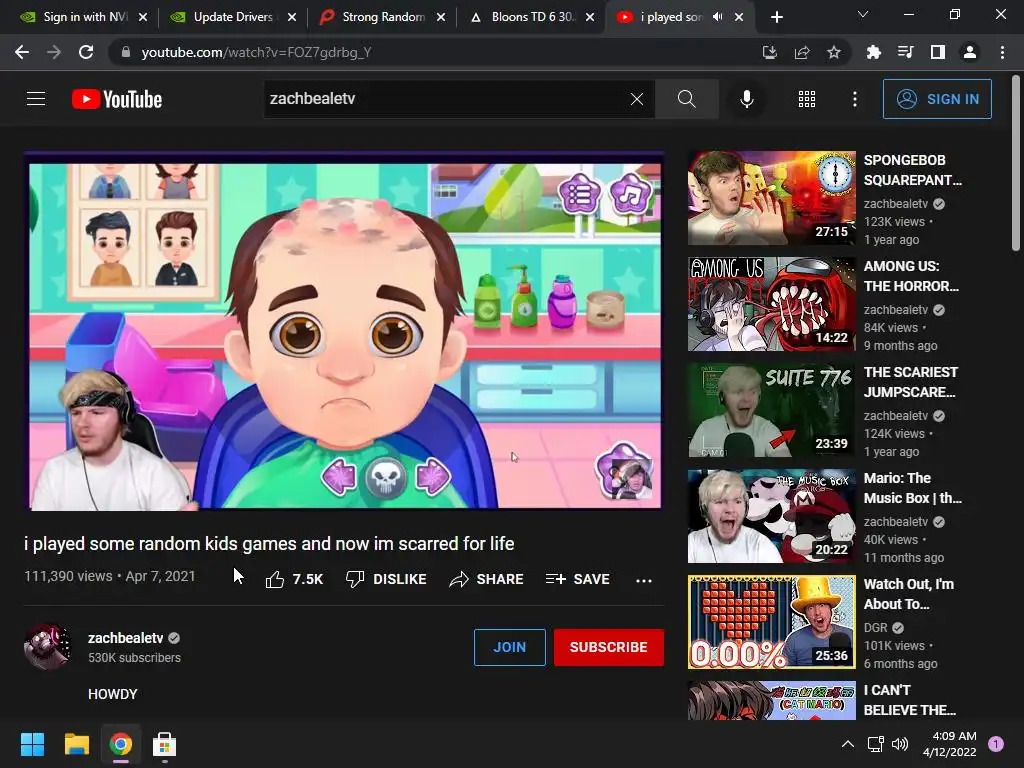The width and height of the screenshot is (1024, 768).
Task: Open Mario: The Music Box thumbnail
Action: point(771,516)
